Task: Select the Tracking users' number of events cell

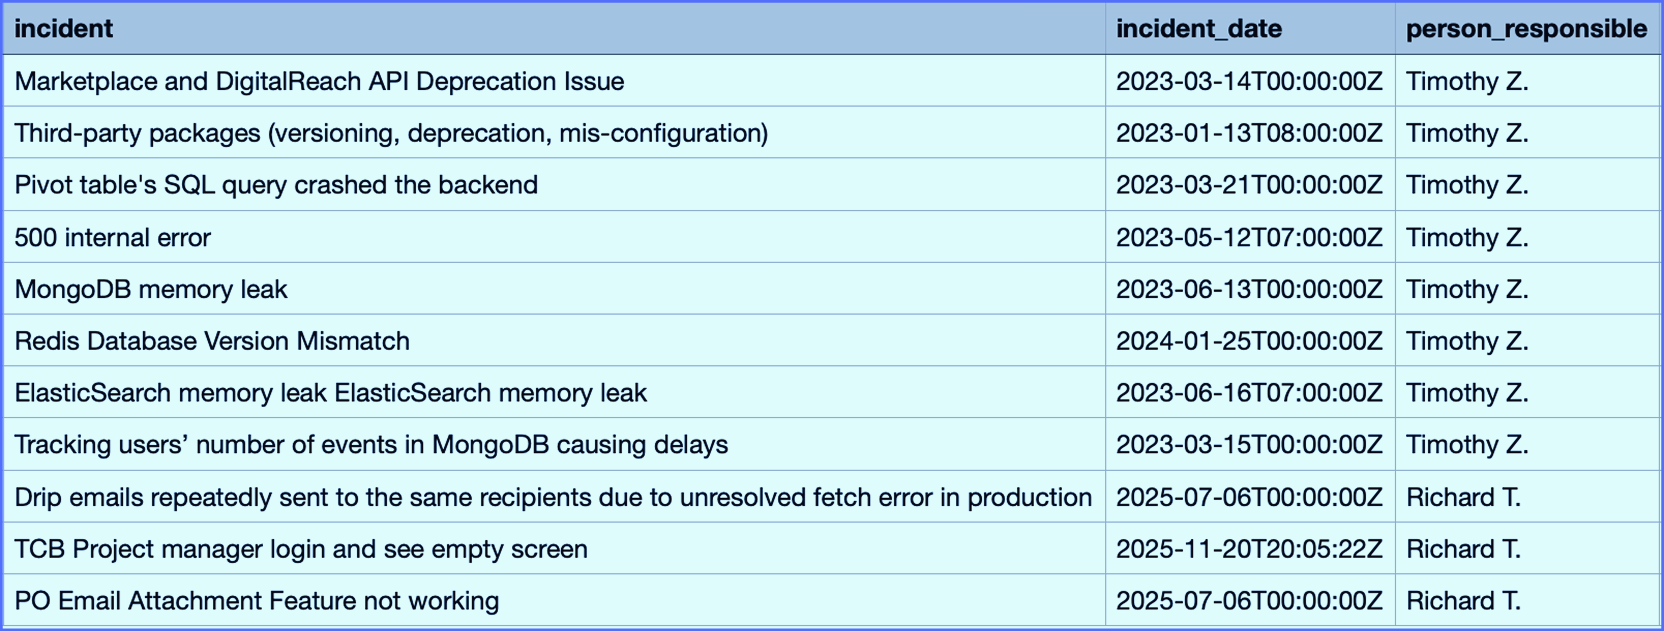Action: coord(371,445)
